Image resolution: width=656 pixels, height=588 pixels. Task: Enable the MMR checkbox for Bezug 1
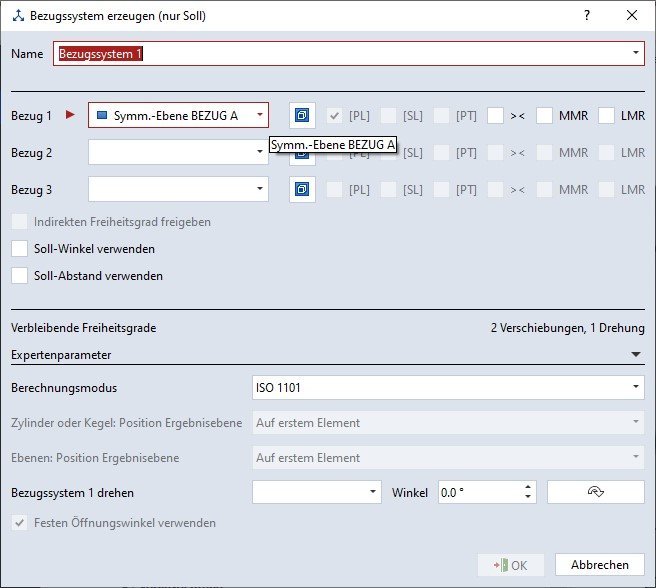[545, 115]
